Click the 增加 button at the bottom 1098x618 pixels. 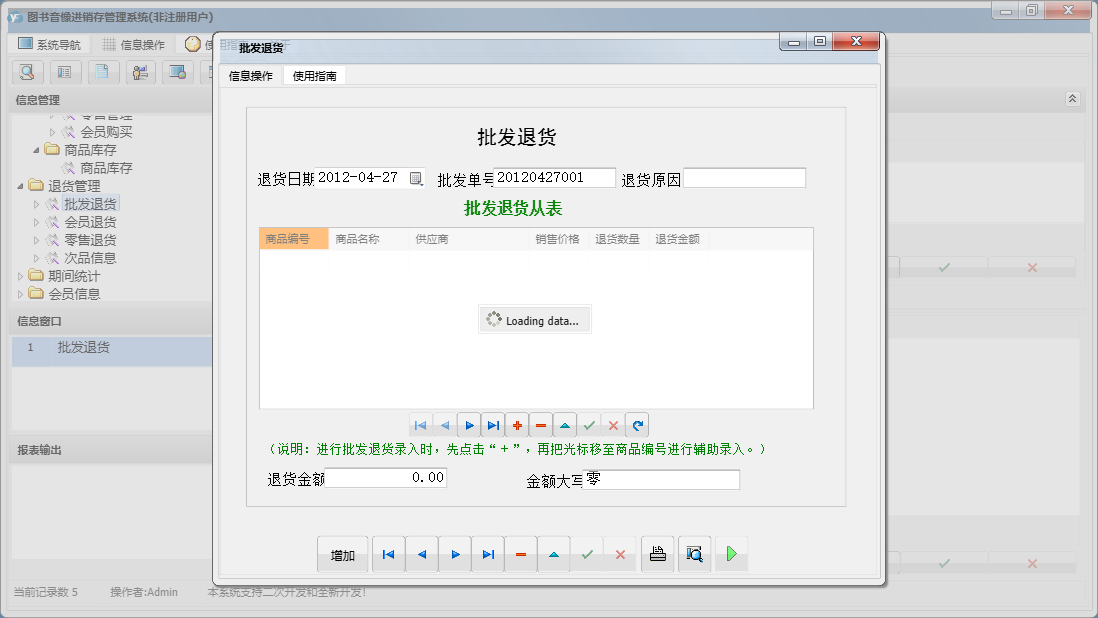342,553
